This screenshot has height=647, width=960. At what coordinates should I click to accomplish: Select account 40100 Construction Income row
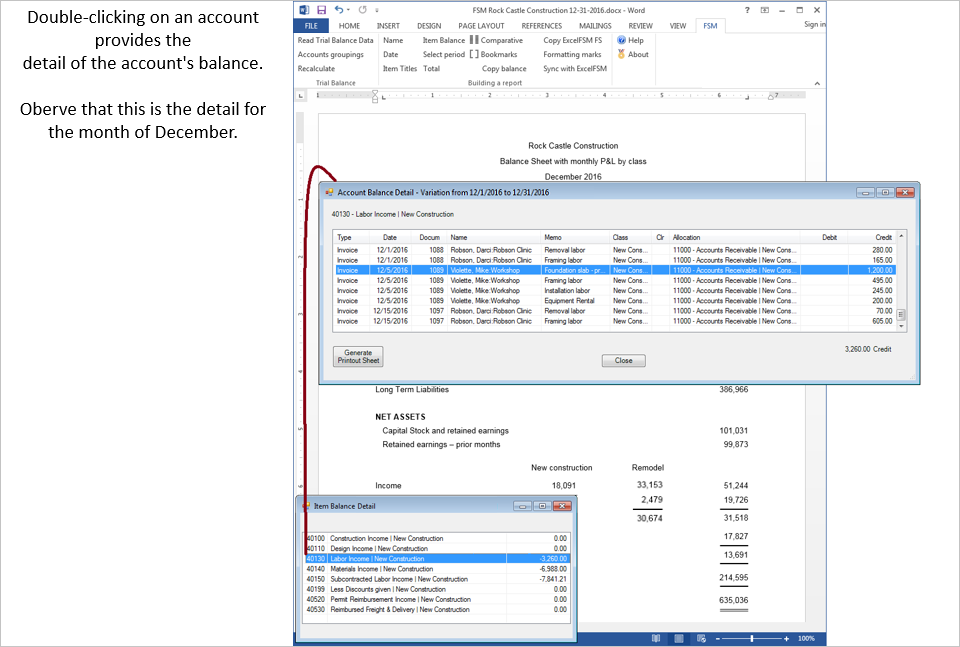coord(437,538)
